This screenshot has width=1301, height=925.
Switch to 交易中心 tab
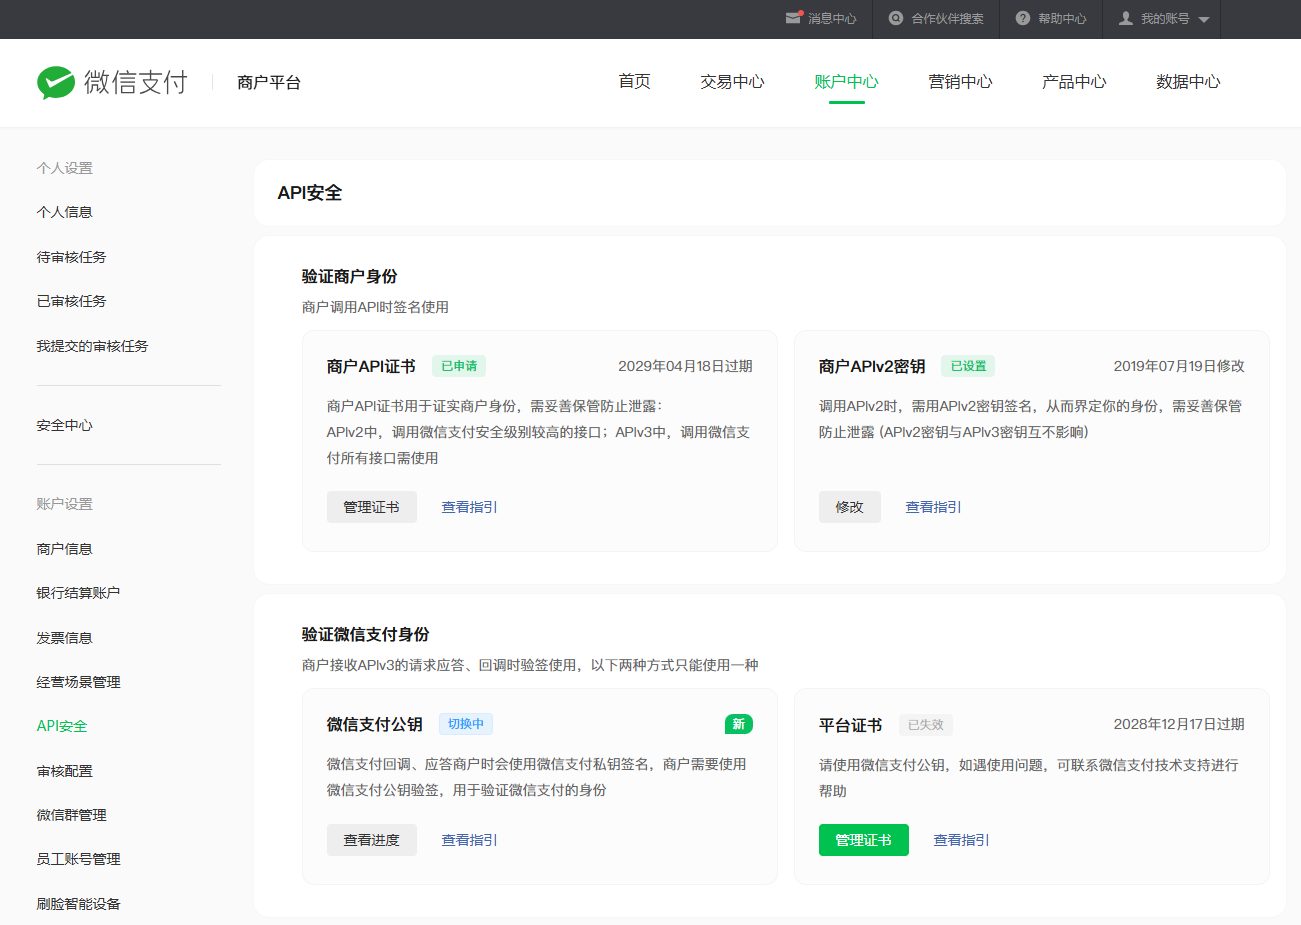(733, 82)
